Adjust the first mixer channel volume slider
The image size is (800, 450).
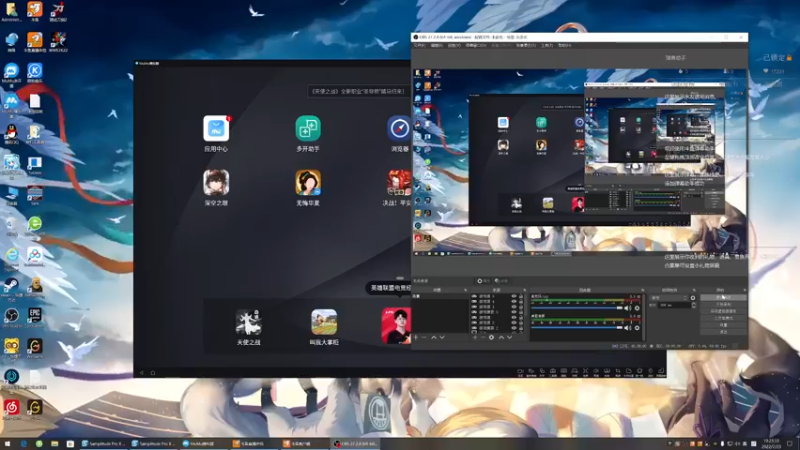pyautogui.click(x=578, y=308)
